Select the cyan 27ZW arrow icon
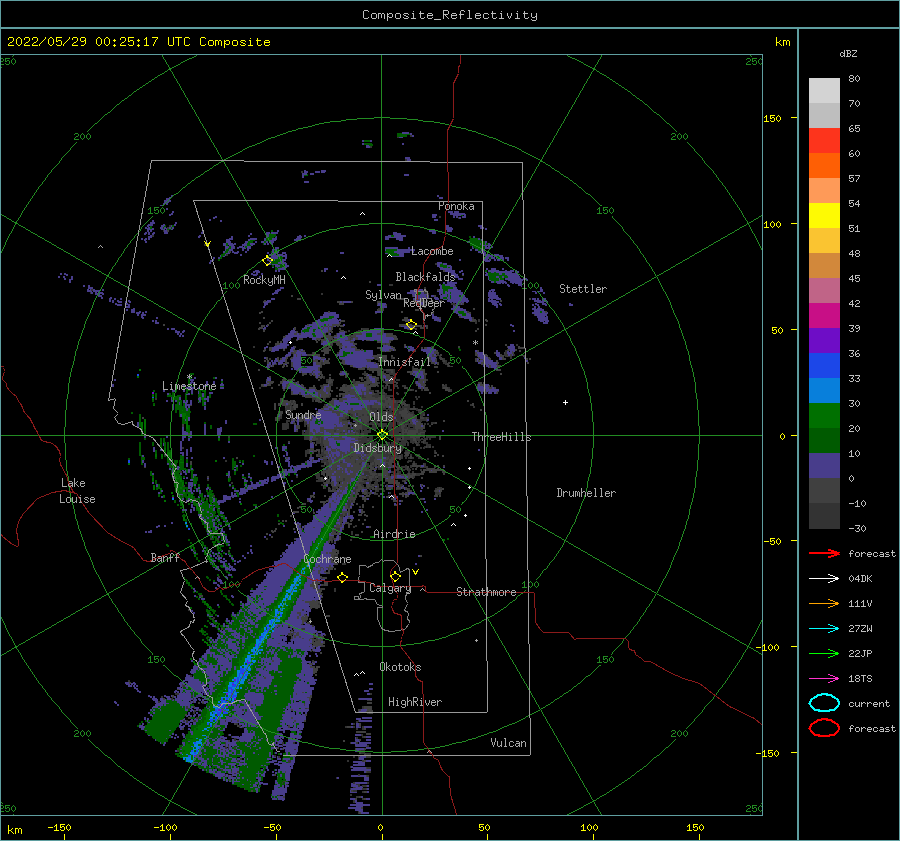The width and height of the screenshot is (900, 841). point(824,629)
